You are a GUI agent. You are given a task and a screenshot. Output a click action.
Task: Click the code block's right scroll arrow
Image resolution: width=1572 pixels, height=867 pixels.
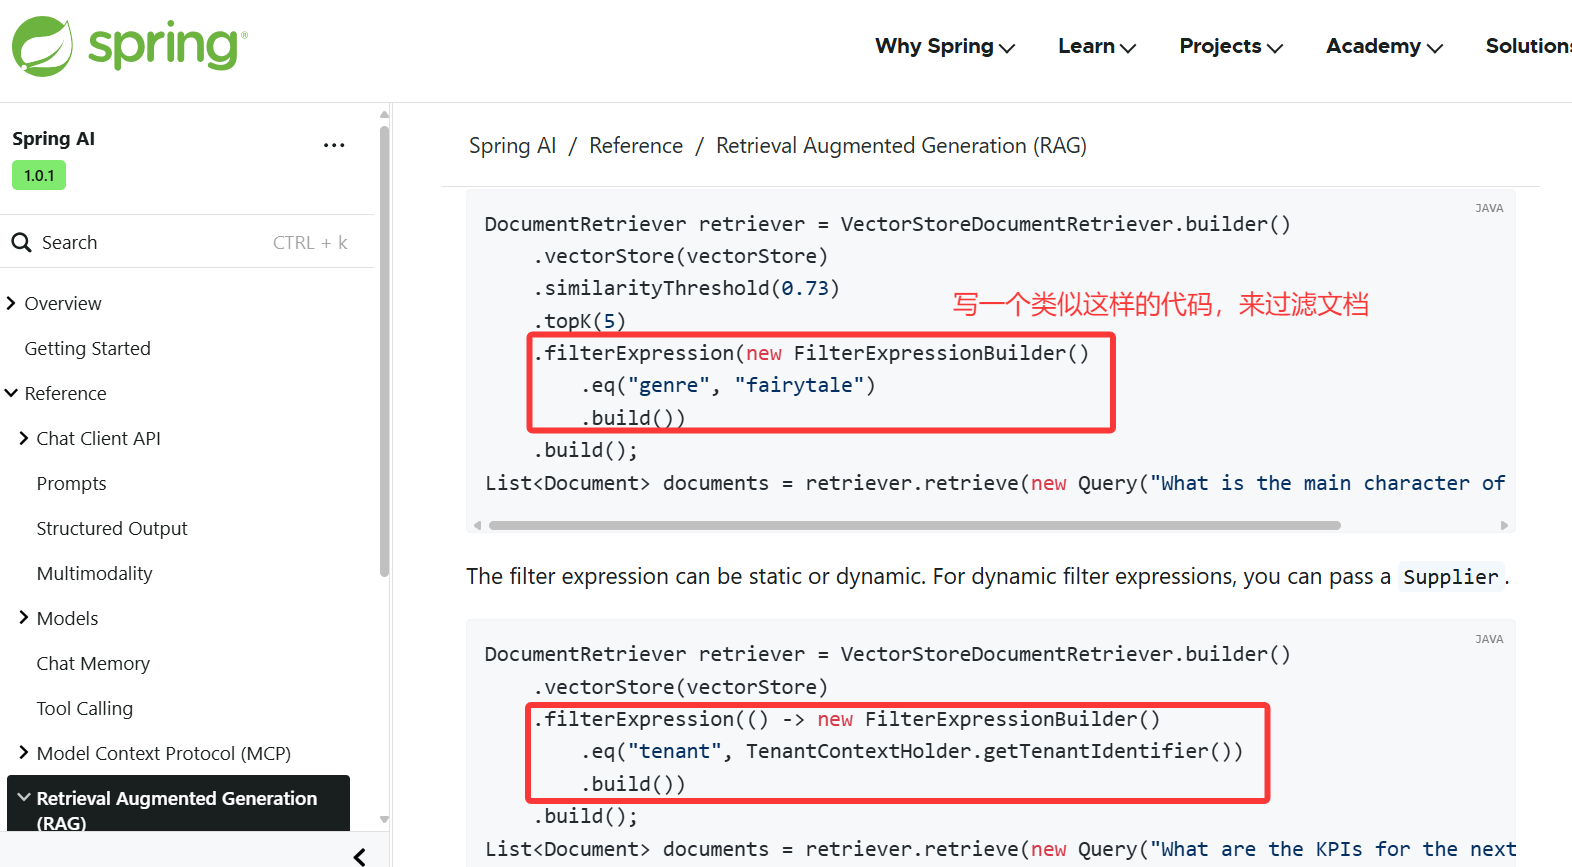click(1504, 525)
